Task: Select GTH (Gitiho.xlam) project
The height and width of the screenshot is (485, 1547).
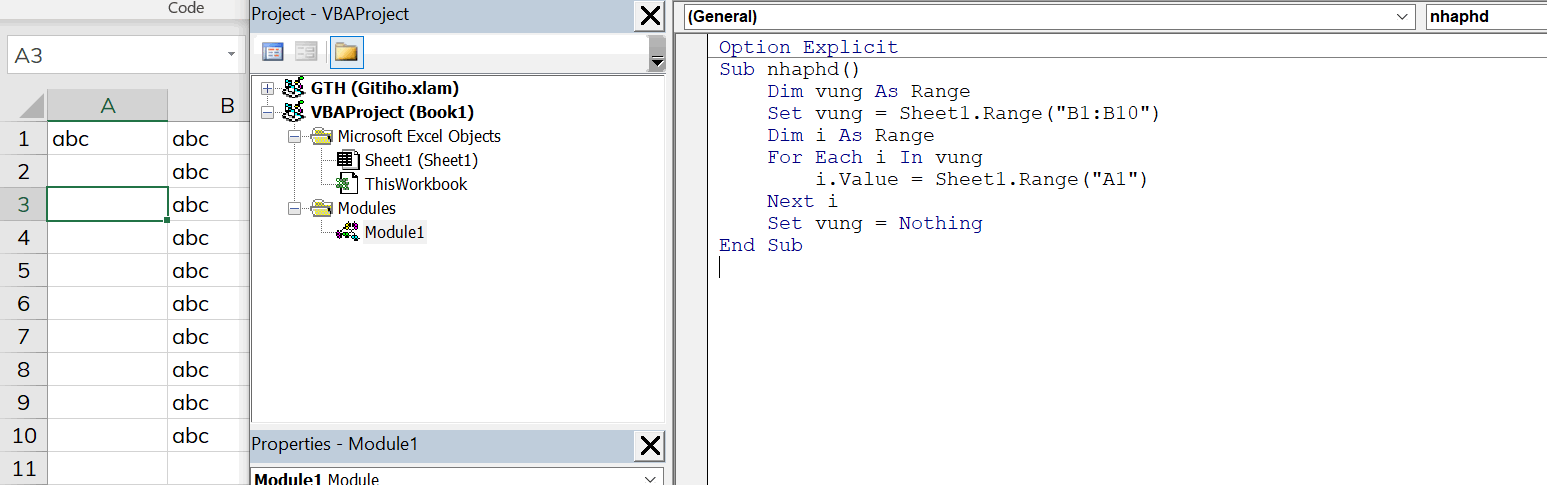Action: click(385, 88)
